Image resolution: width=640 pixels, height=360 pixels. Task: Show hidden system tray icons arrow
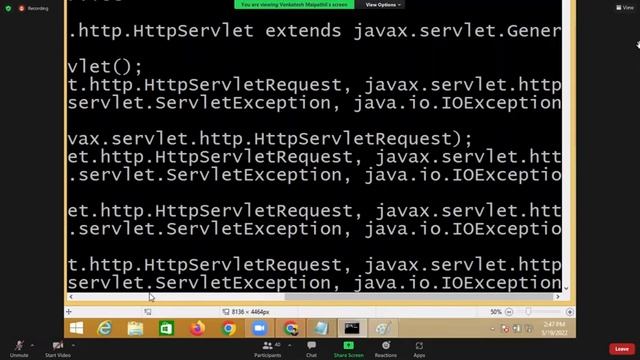pos(493,329)
